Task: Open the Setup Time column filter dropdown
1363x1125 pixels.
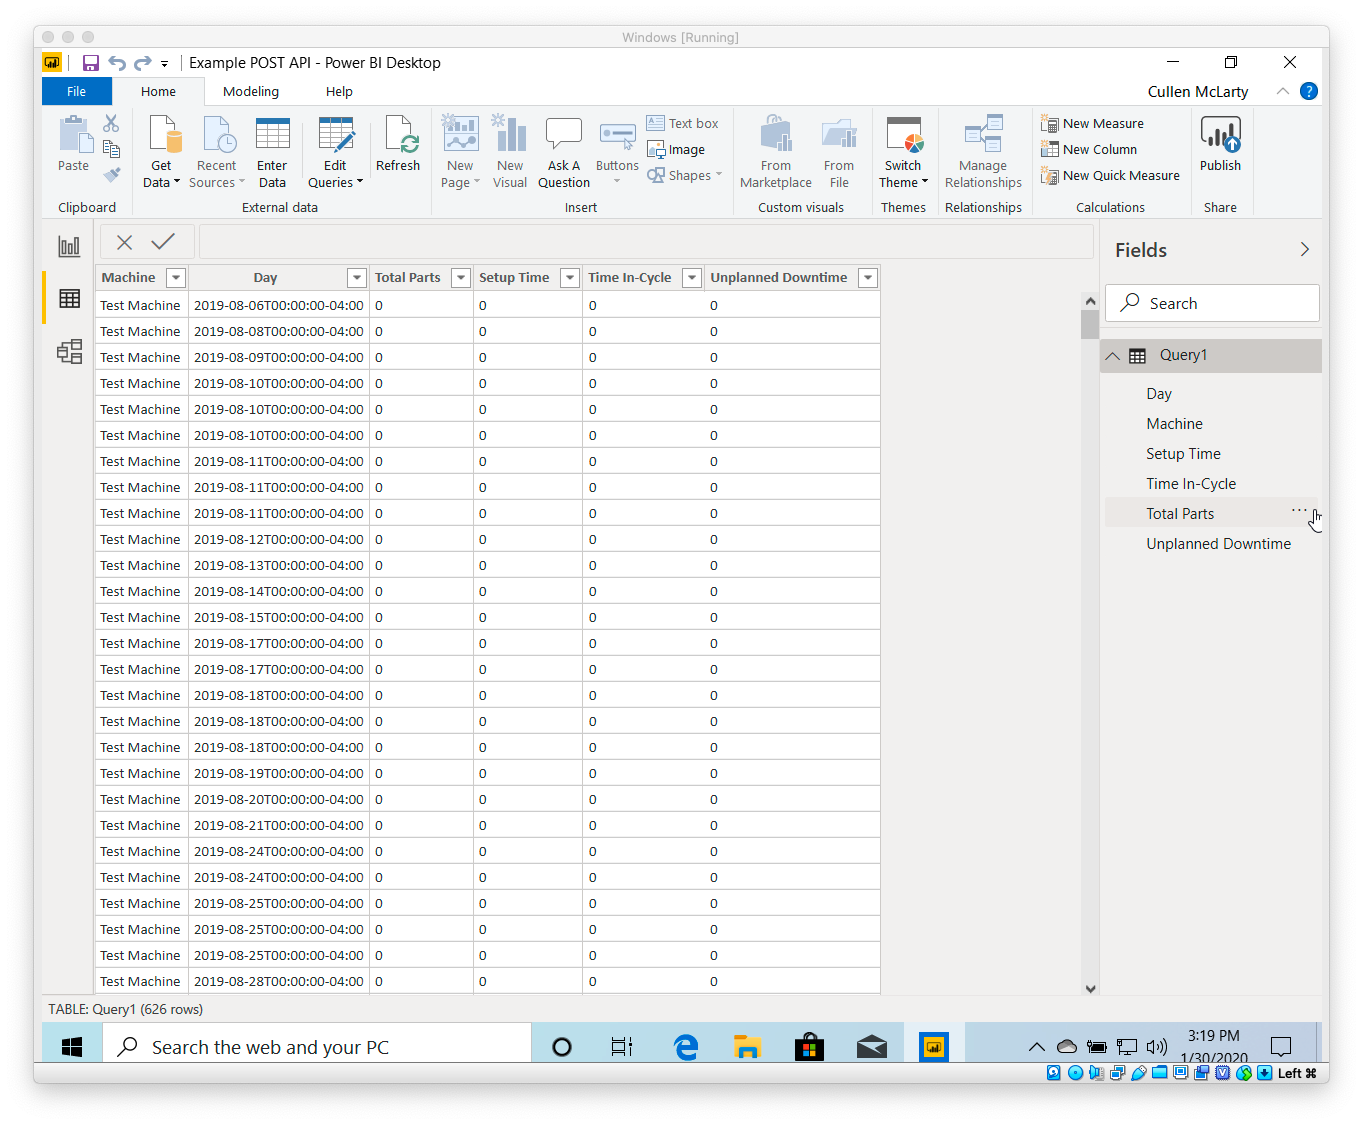Action: pyautogui.click(x=569, y=278)
